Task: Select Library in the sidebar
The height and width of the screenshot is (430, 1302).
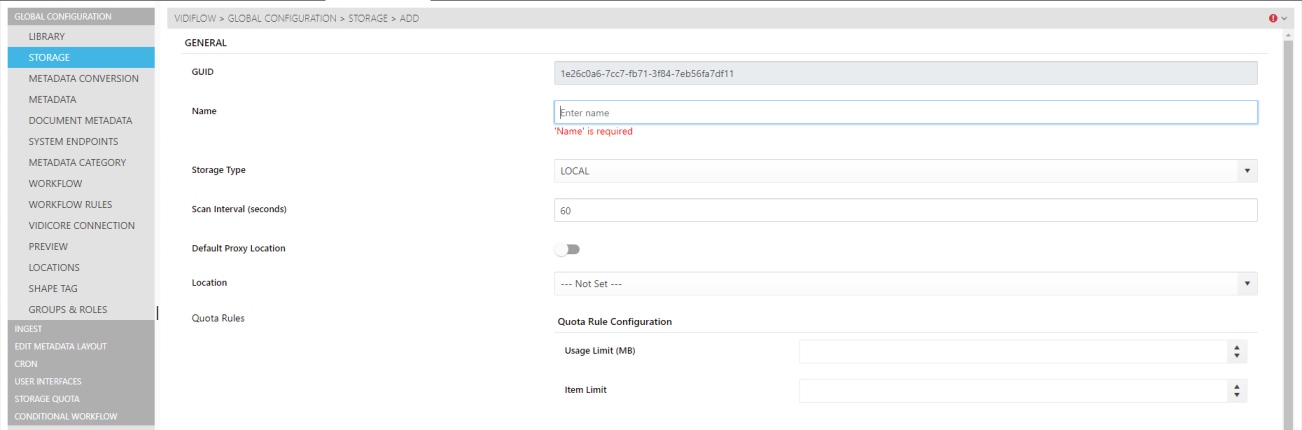Action: point(47,36)
